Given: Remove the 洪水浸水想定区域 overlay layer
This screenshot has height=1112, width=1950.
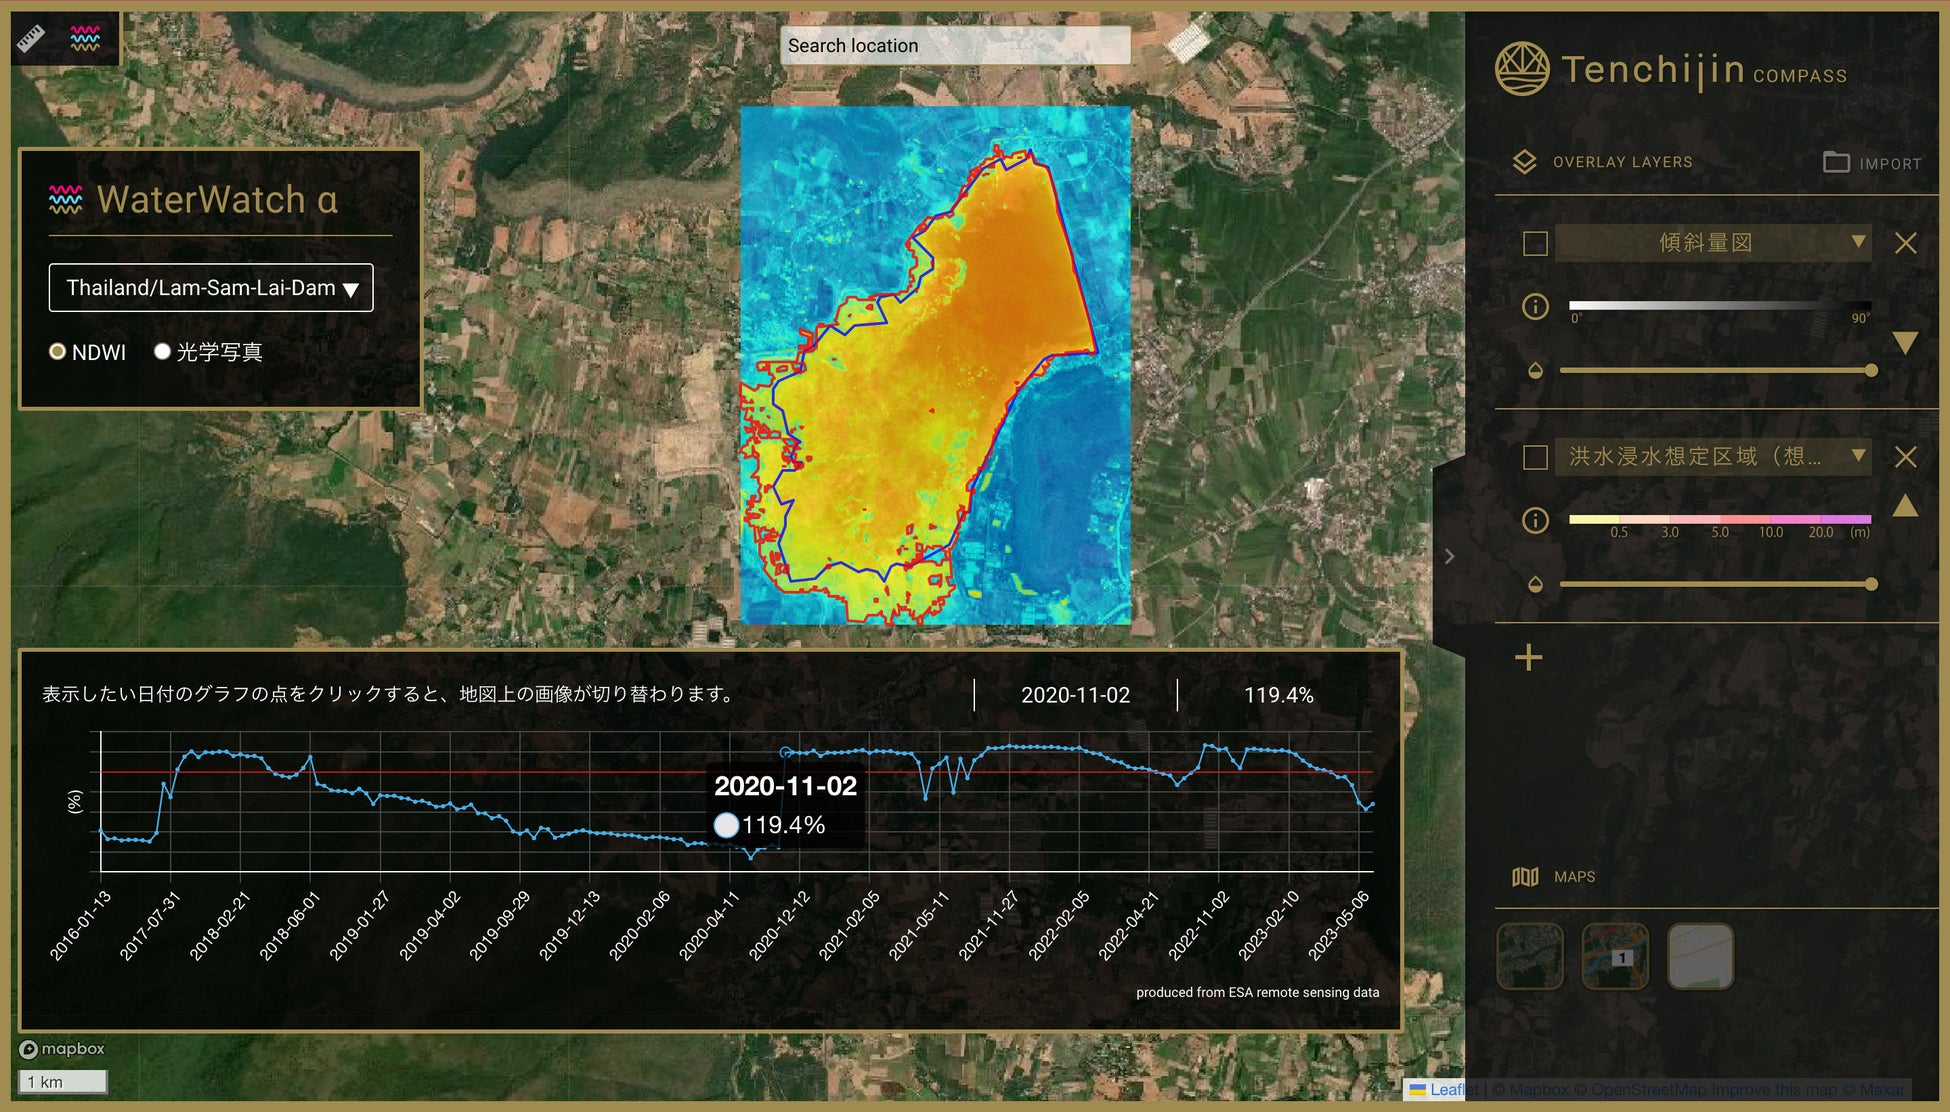Looking at the screenshot, I should click(x=1905, y=457).
